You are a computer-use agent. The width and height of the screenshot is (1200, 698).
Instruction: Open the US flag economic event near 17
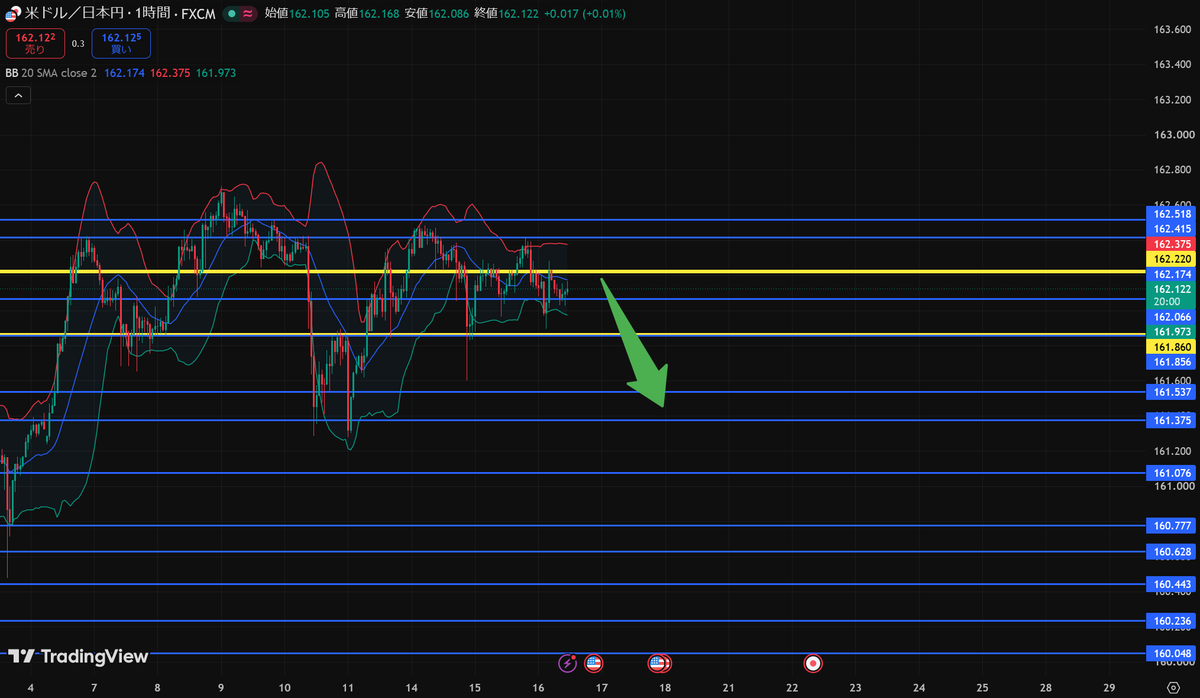pyautogui.click(x=593, y=663)
